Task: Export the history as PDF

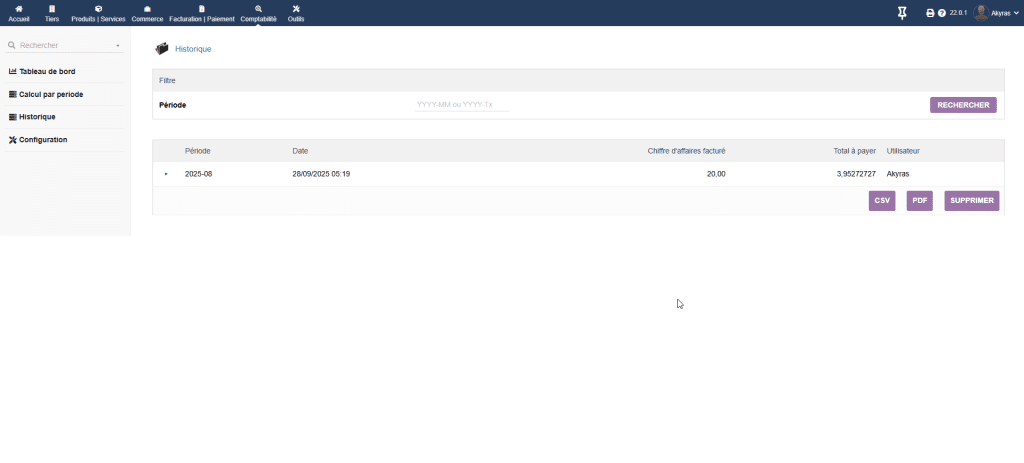Action: [x=920, y=200]
